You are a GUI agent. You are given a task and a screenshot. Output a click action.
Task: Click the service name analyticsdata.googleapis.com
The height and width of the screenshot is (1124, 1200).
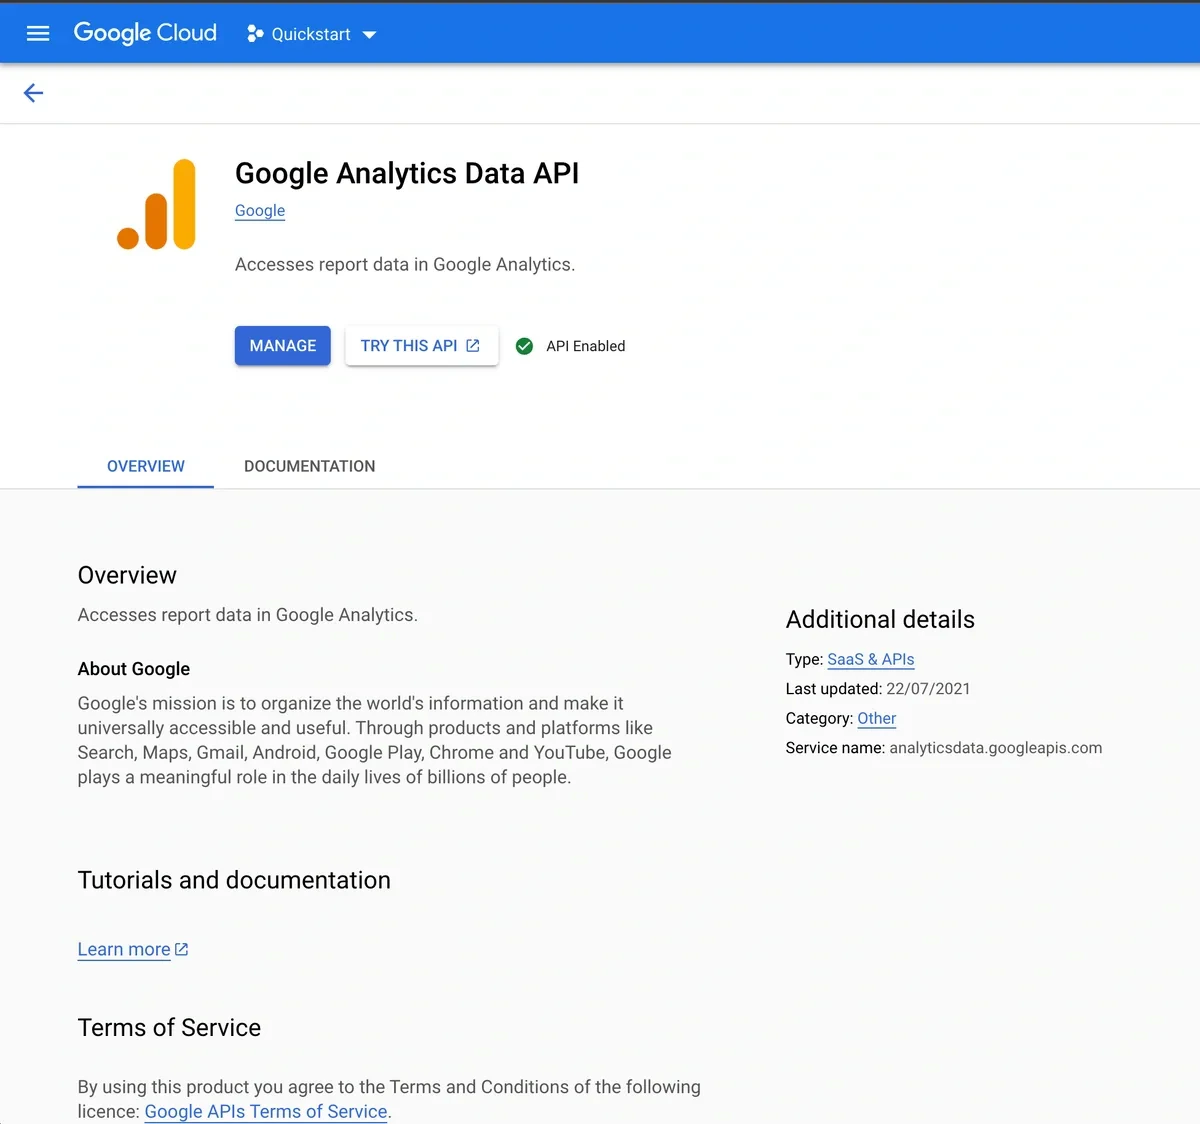pos(994,747)
